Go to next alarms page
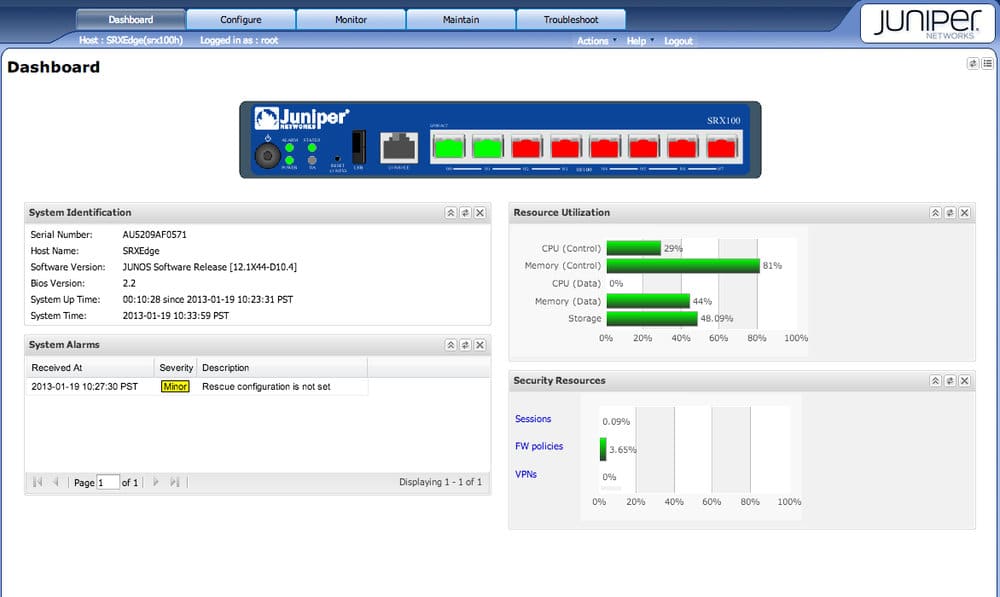The height and width of the screenshot is (597, 1000). click(x=156, y=482)
